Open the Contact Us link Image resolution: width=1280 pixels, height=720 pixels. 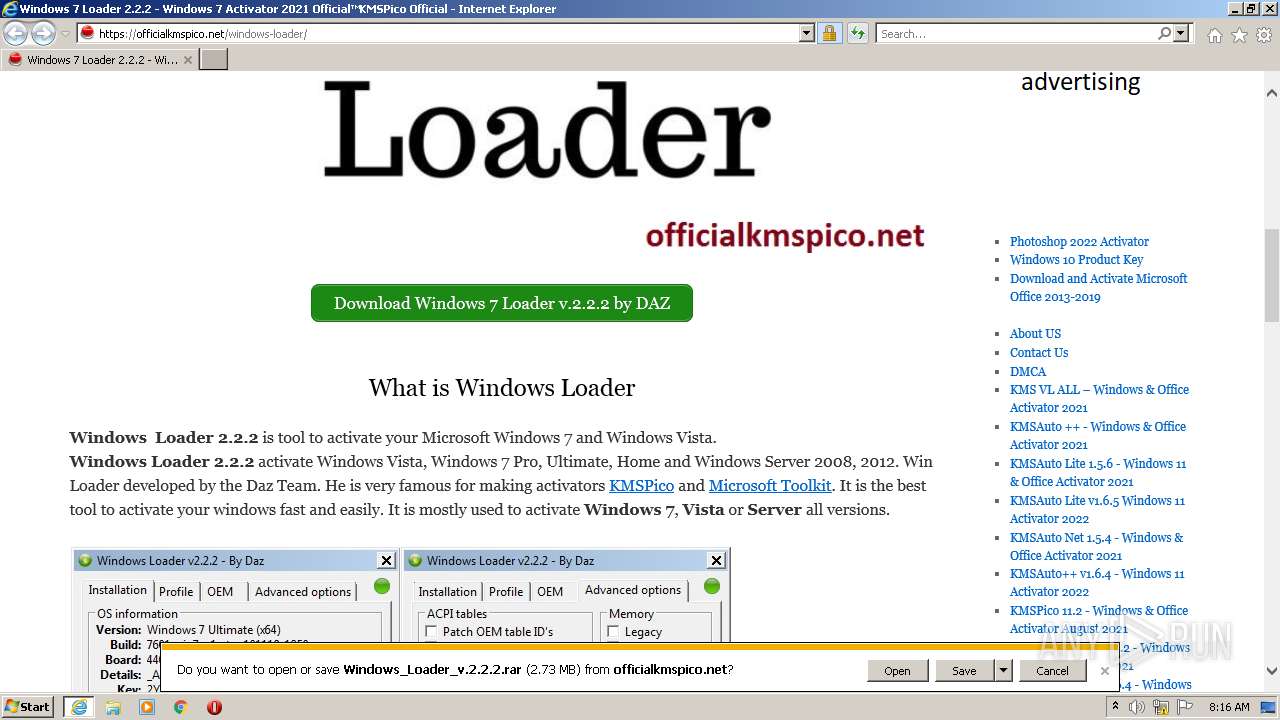pos(1039,352)
